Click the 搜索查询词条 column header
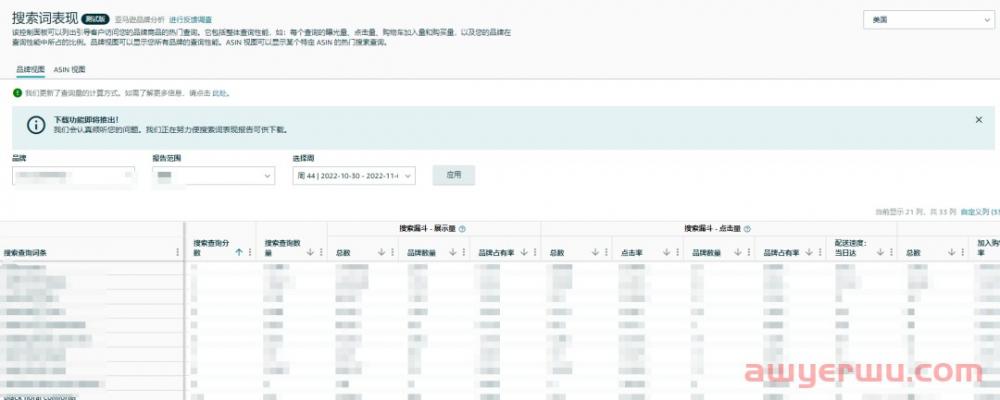The height and width of the screenshot is (400, 1000). 25,253
